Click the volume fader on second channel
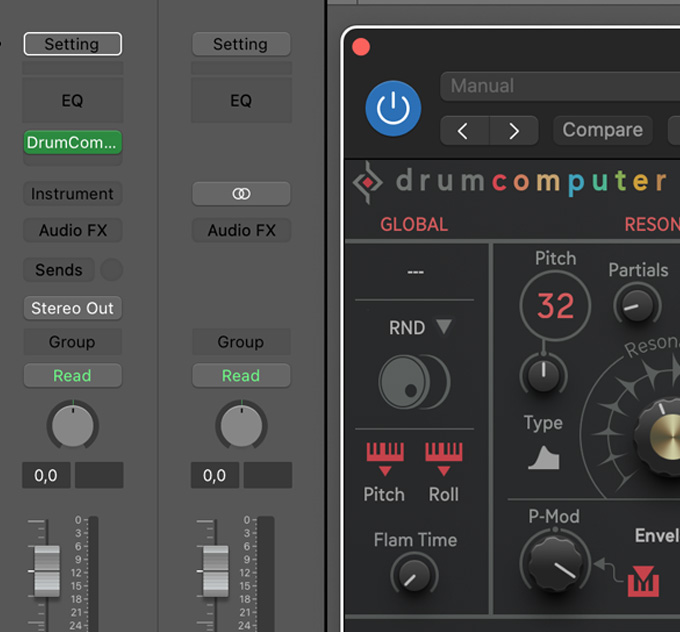The image size is (680, 632). tap(216, 571)
